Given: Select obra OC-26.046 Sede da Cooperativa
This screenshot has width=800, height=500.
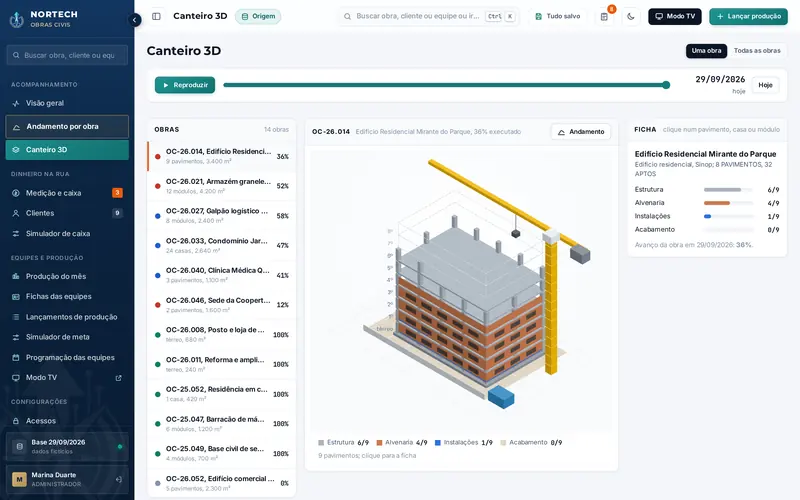Looking at the screenshot, I should (x=221, y=305).
